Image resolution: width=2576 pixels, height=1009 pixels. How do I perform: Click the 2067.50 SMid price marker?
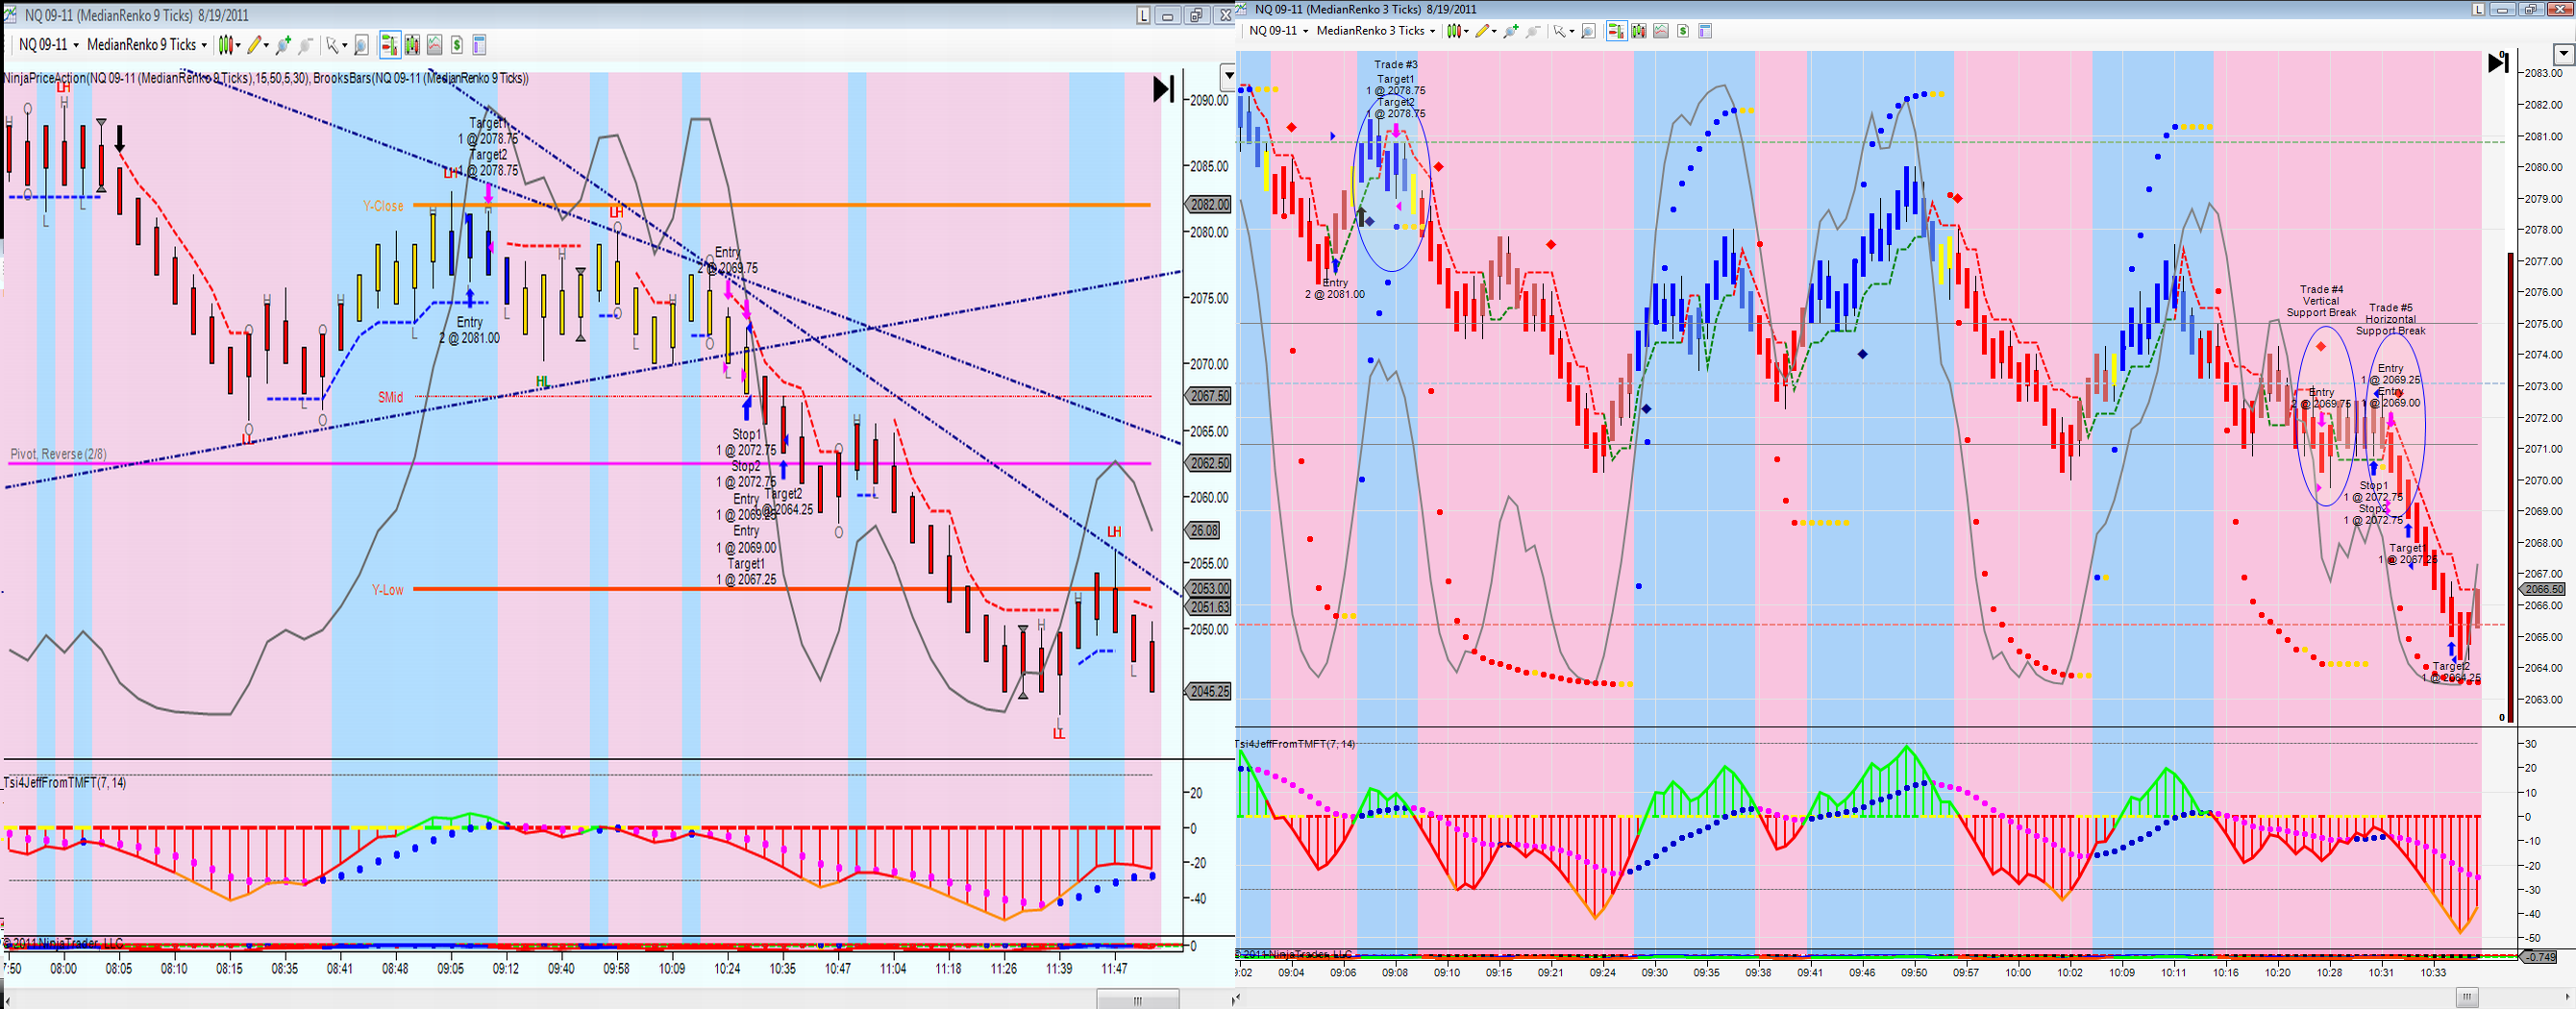click(1209, 396)
